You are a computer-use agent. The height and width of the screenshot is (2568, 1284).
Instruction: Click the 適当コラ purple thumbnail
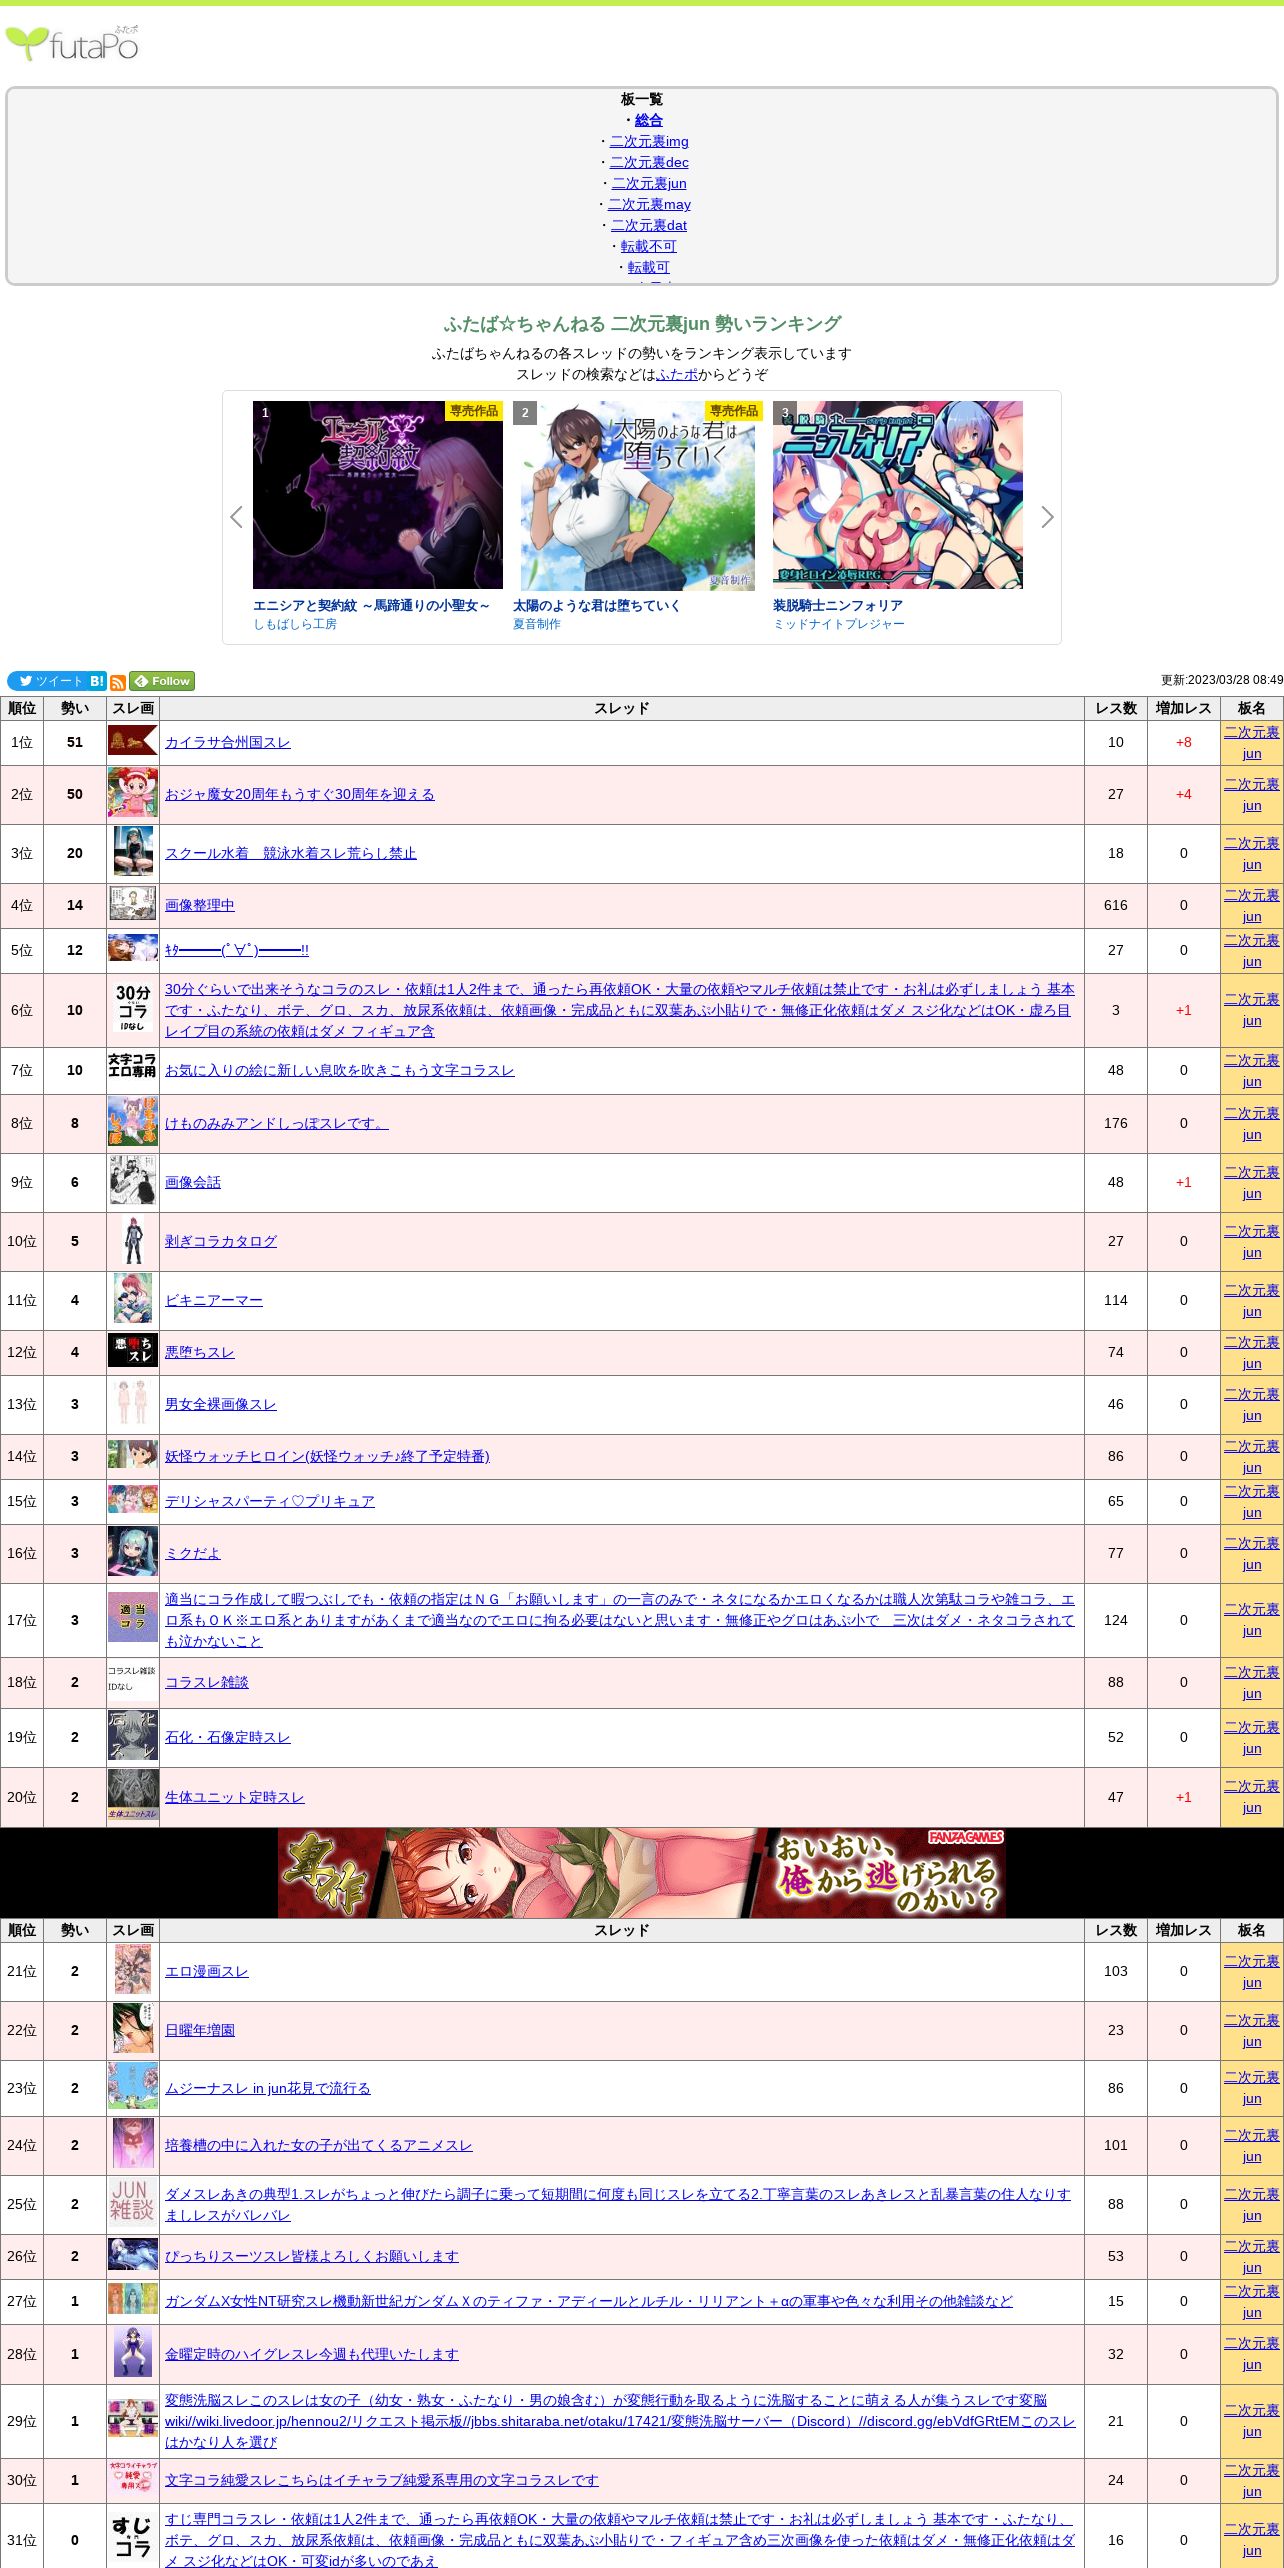coord(133,1617)
